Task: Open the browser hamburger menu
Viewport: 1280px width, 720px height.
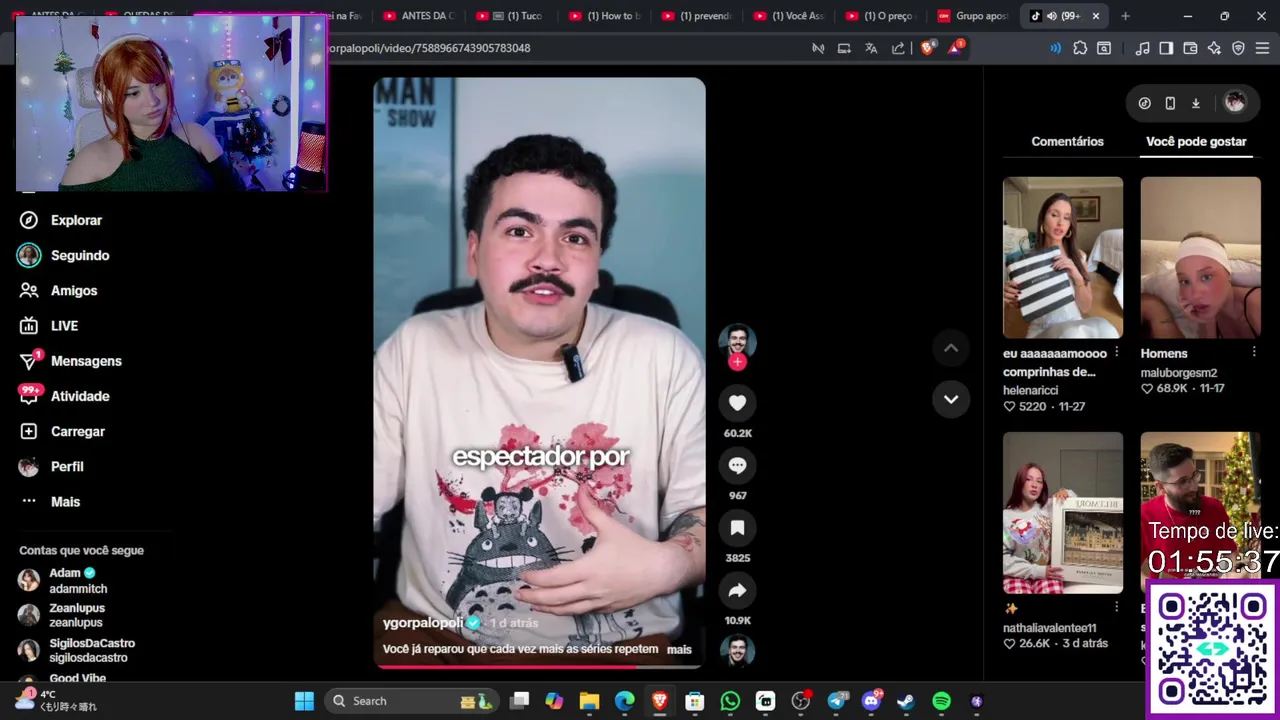Action: [x=1262, y=48]
